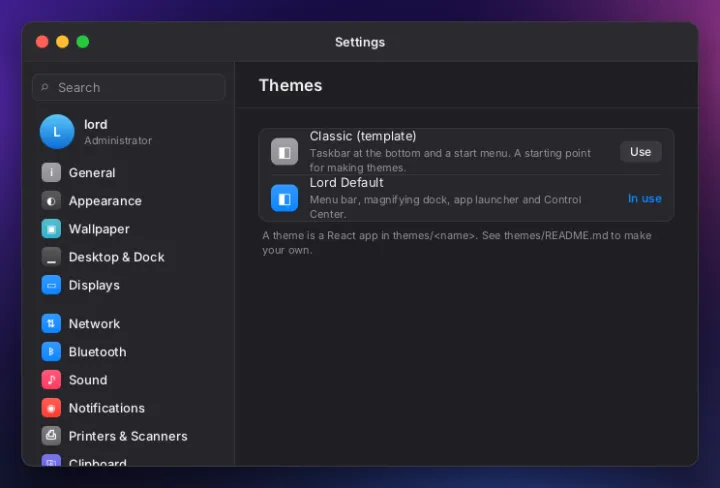
Task: Open the General settings section
Action: pyautogui.click(x=92, y=173)
